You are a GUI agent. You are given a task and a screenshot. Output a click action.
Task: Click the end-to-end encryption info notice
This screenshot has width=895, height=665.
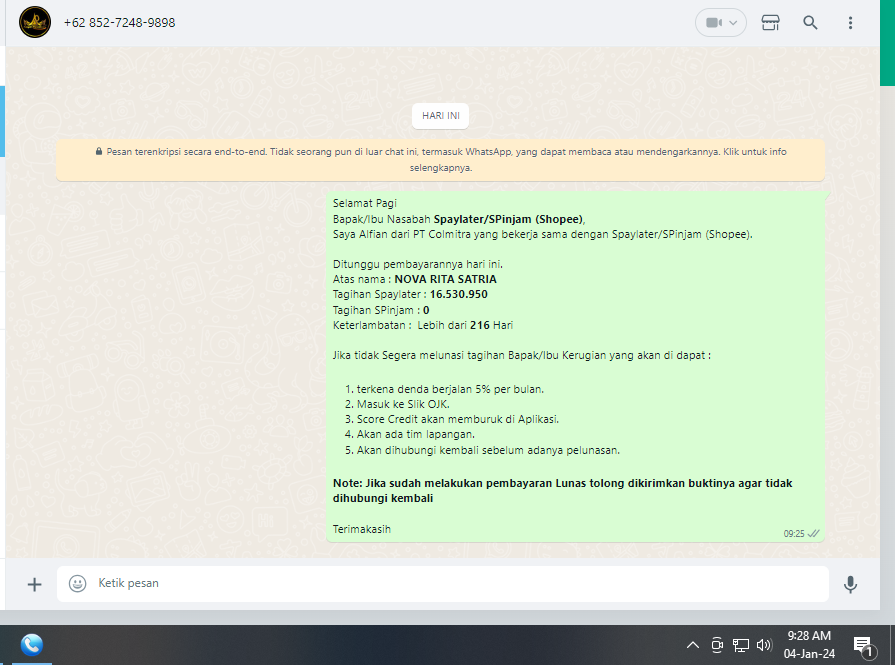[x=441, y=160]
